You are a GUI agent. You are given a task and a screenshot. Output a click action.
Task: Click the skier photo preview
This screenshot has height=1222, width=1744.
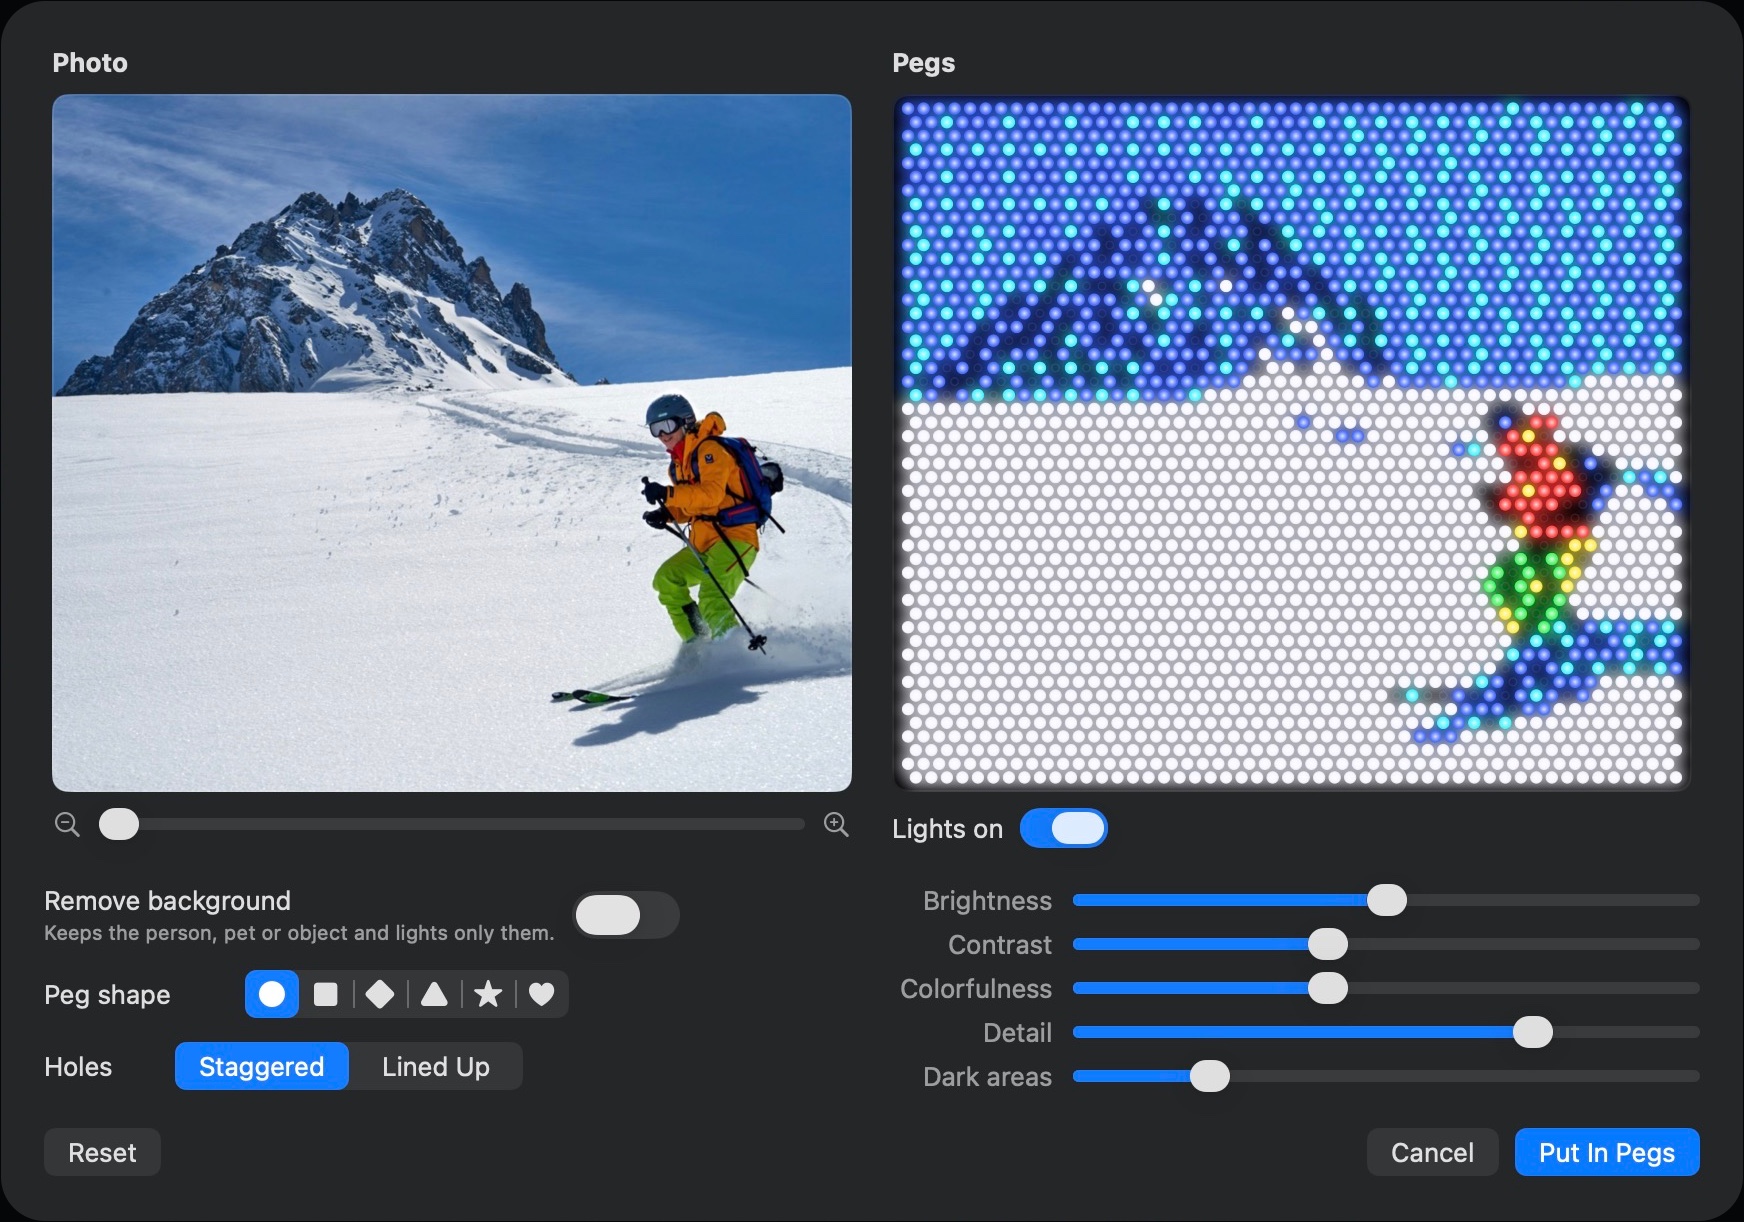click(452, 443)
